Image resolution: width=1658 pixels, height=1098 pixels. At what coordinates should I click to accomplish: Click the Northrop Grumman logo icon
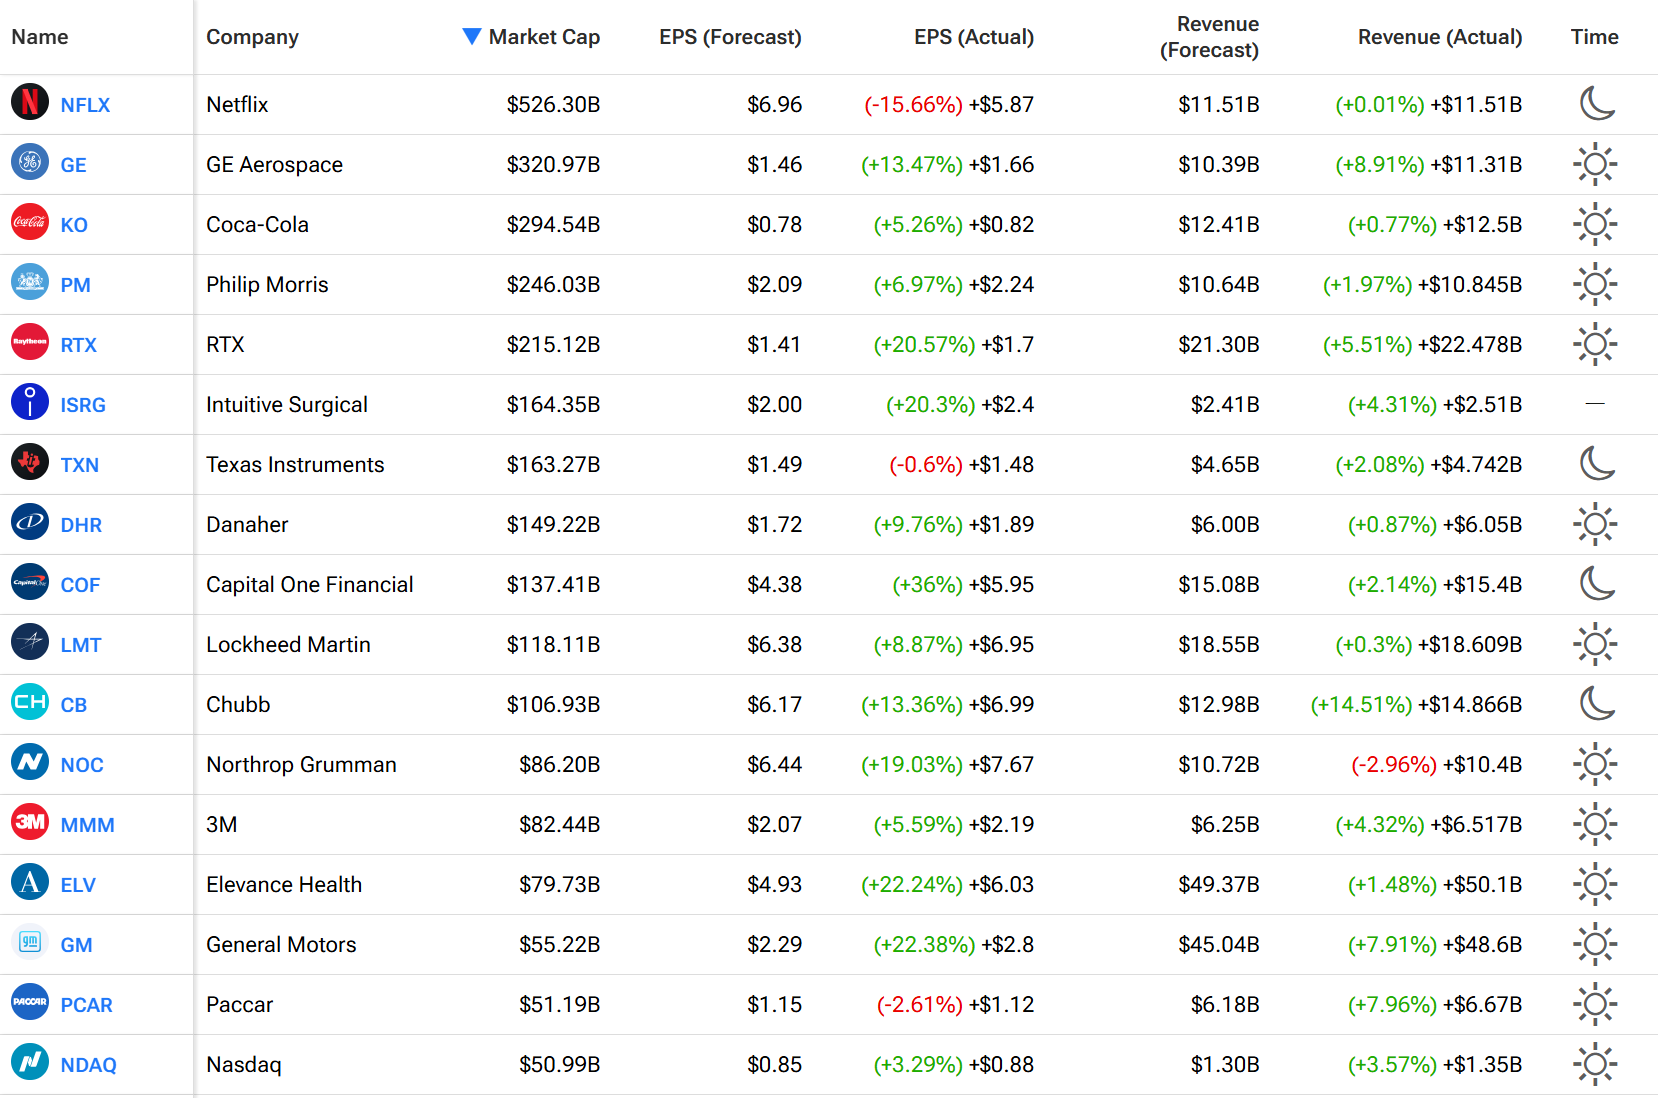coord(30,762)
